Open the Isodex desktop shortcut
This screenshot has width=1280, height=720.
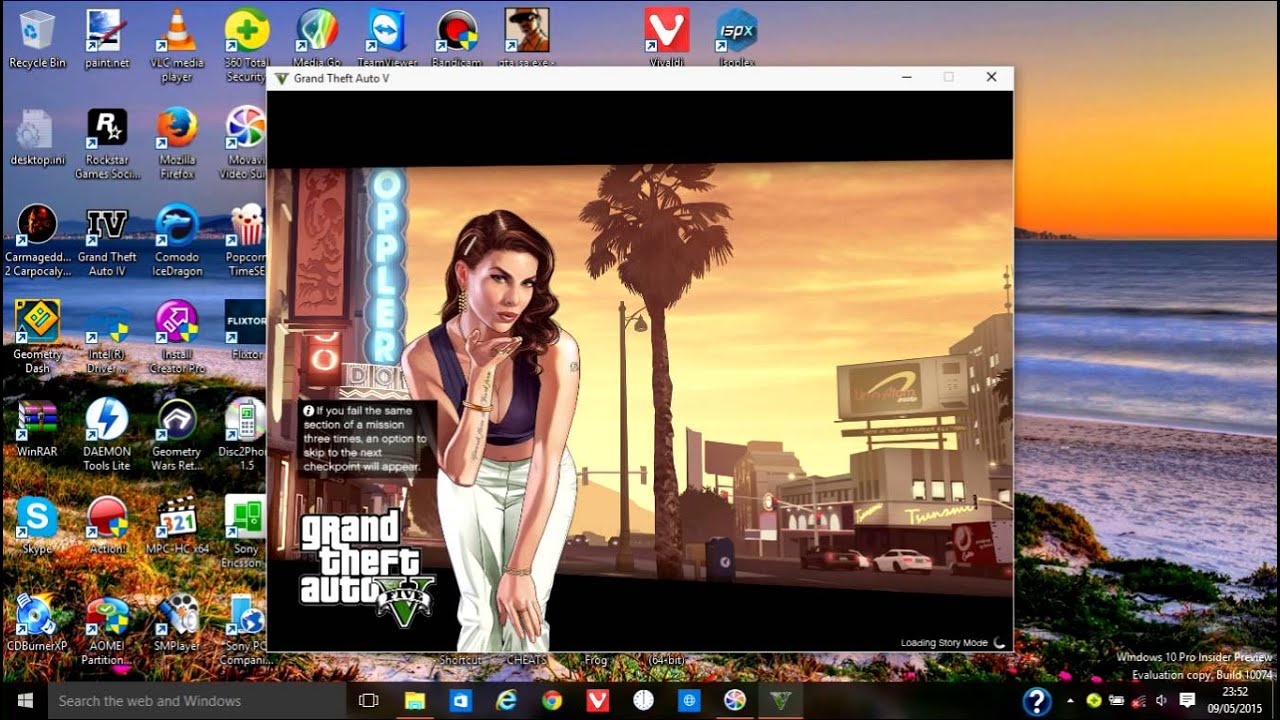737,39
